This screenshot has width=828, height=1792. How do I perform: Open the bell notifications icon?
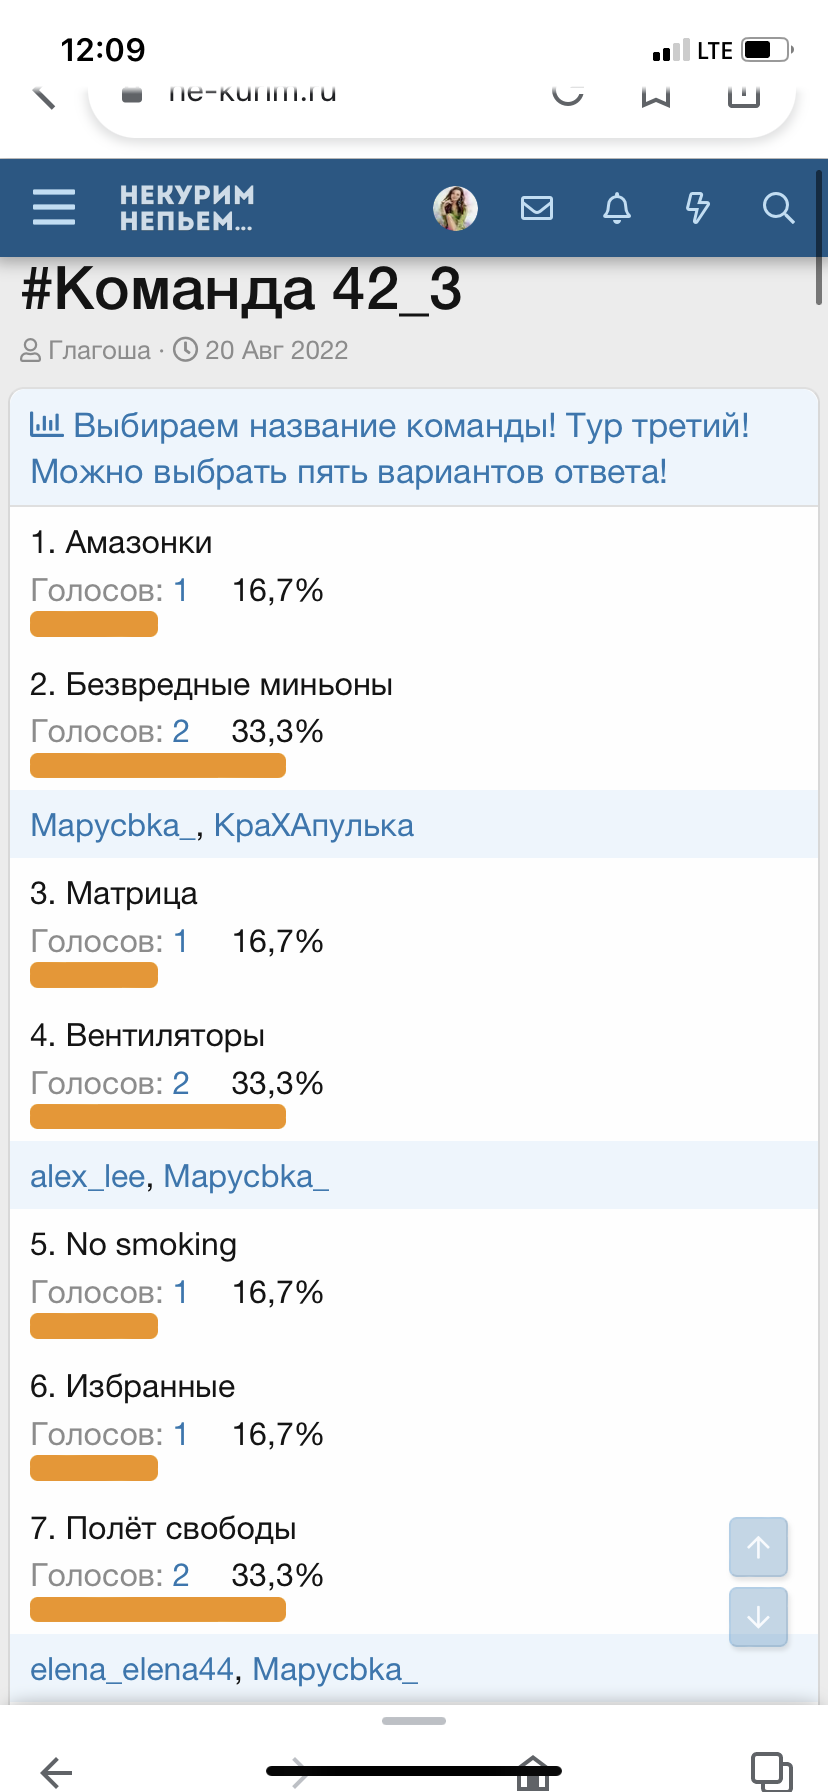click(x=617, y=208)
